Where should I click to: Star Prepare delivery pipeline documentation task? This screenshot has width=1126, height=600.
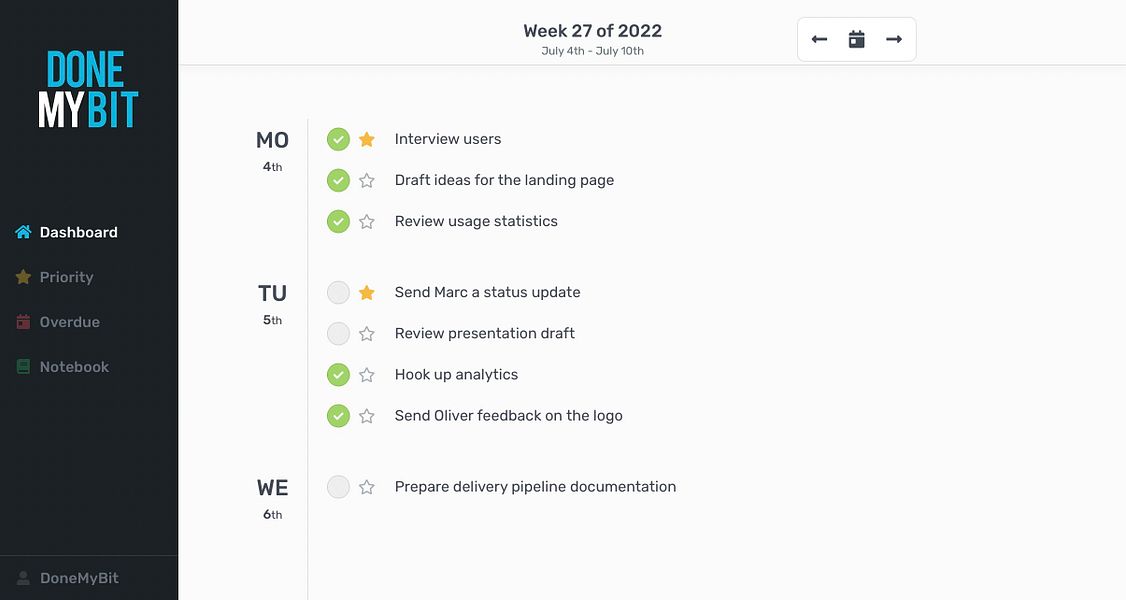pyautogui.click(x=367, y=487)
